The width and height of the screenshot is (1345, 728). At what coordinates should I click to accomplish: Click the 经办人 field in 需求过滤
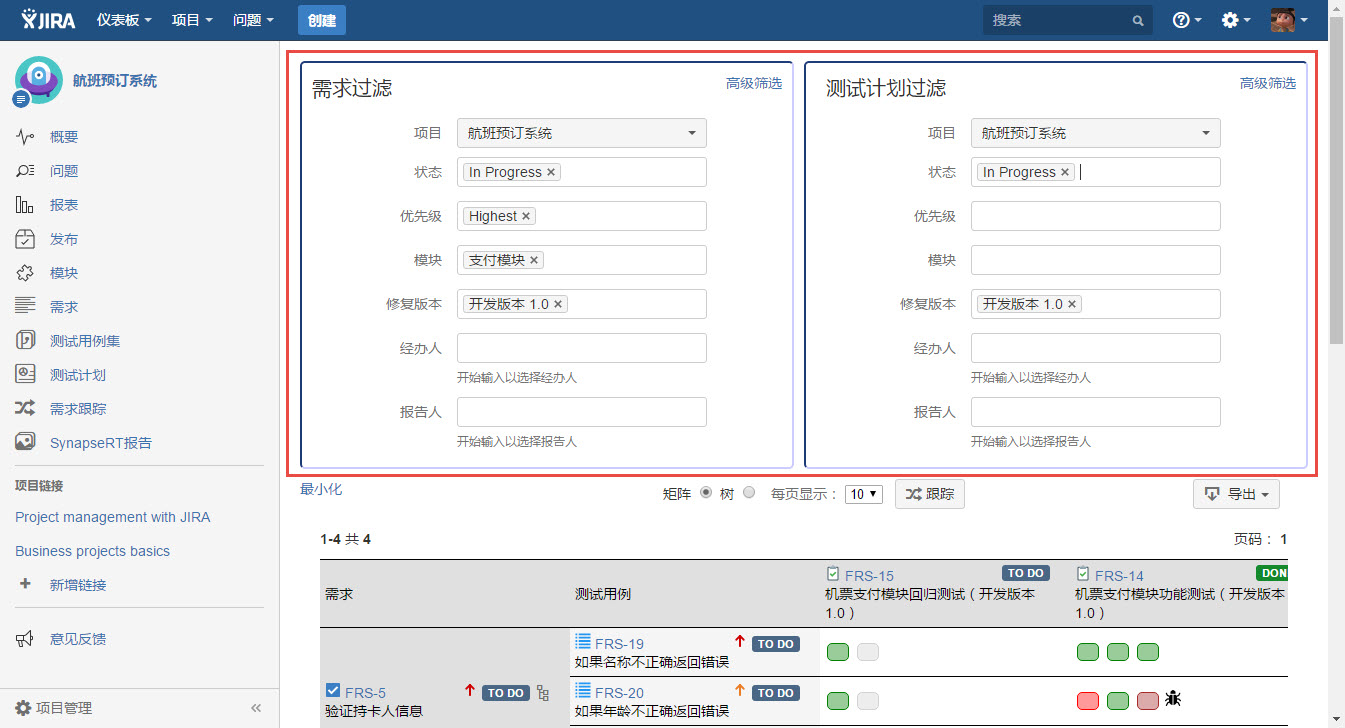[582, 348]
